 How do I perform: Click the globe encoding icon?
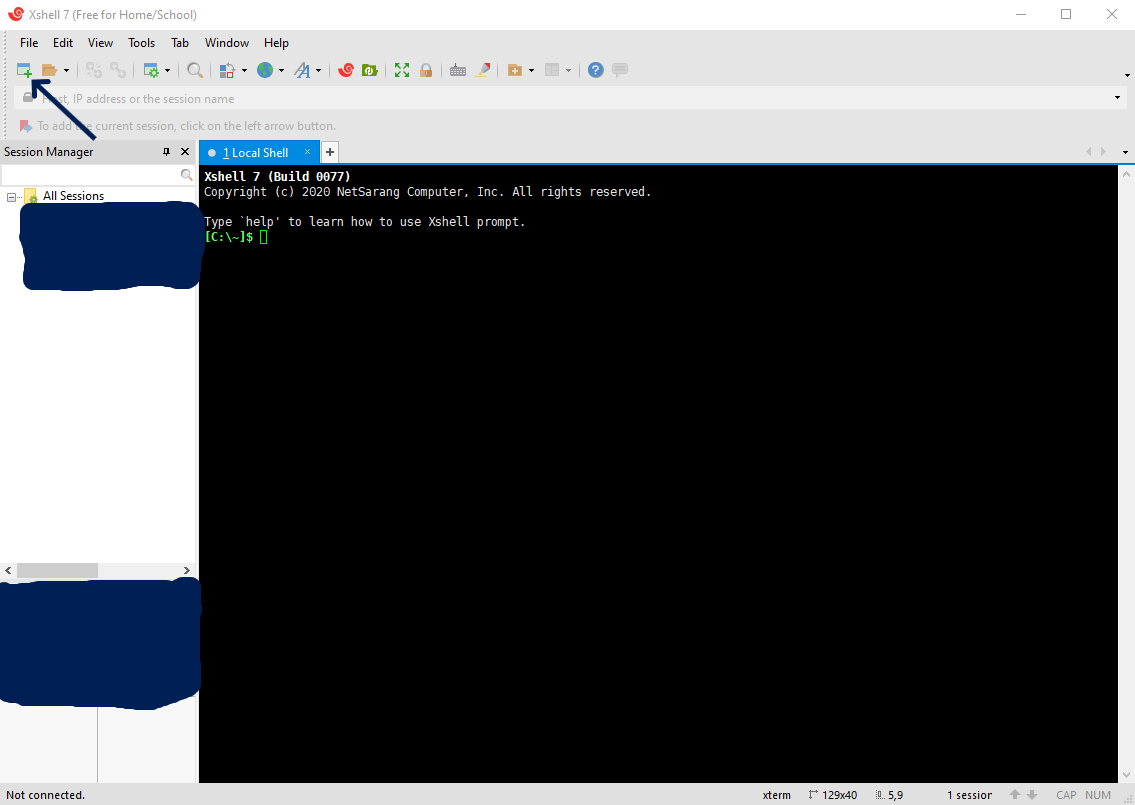(265, 70)
